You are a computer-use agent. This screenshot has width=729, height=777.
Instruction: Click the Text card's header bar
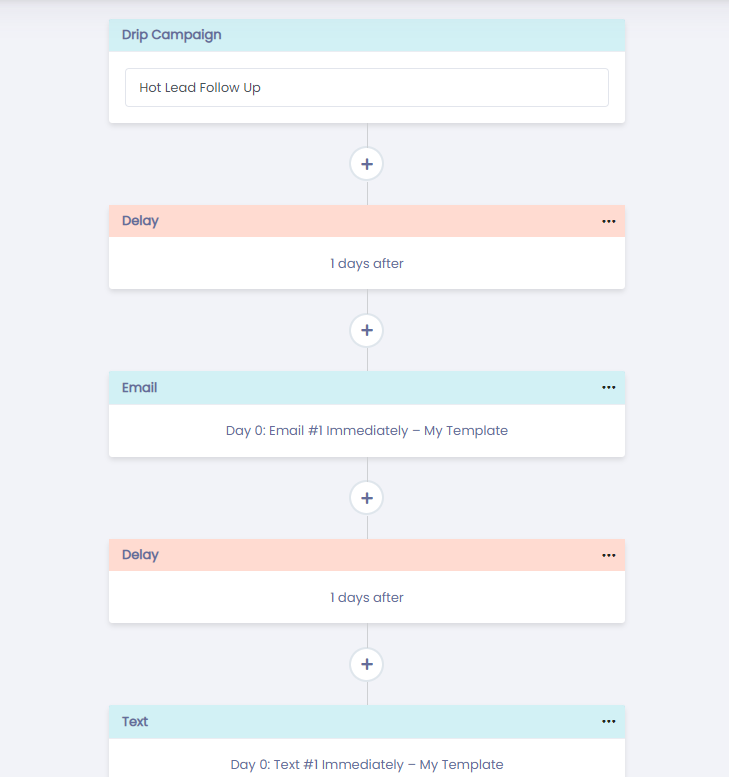(367, 721)
